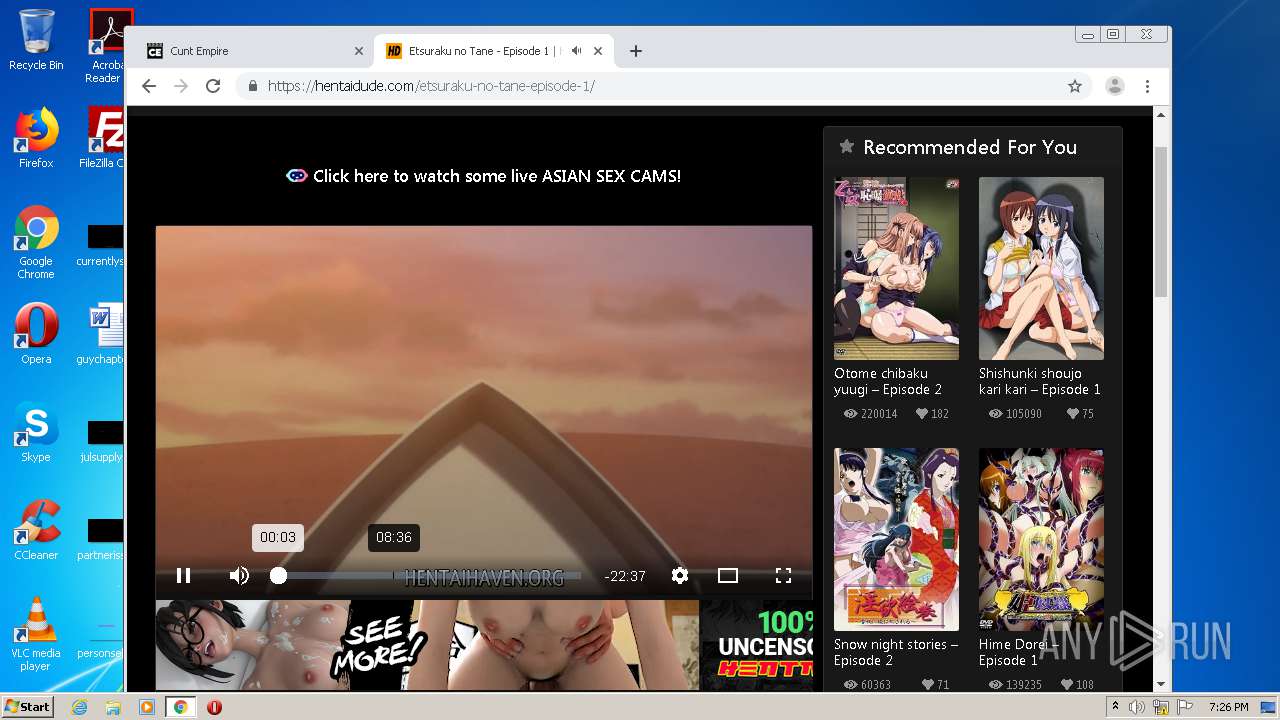Open a new browser tab
Viewport: 1280px width, 720px height.
636,51
